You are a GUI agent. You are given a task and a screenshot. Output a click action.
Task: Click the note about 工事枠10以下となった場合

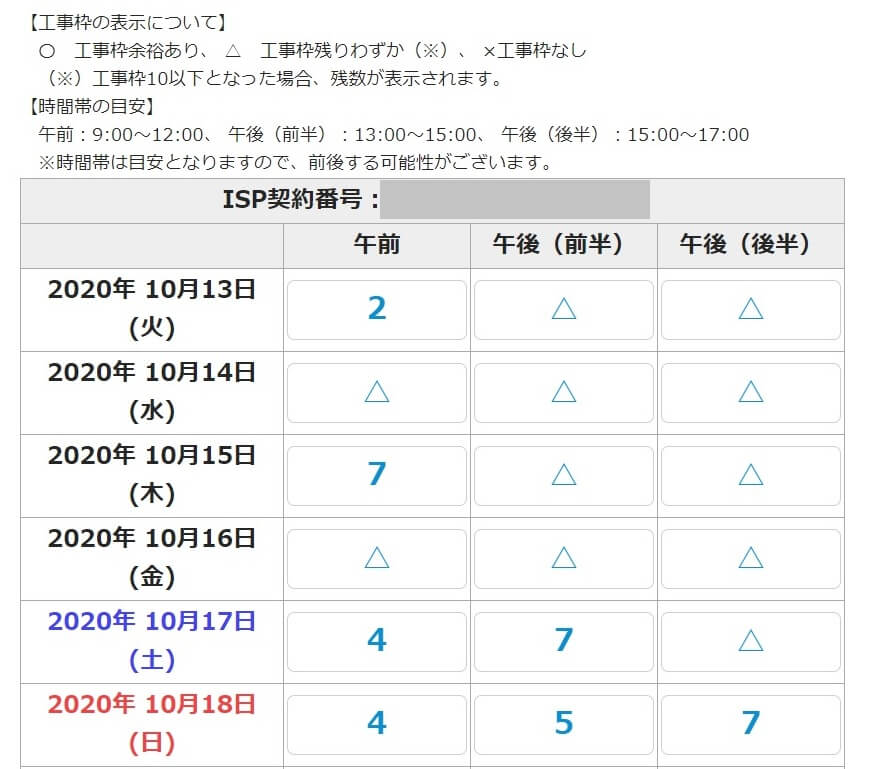(274, 78)
